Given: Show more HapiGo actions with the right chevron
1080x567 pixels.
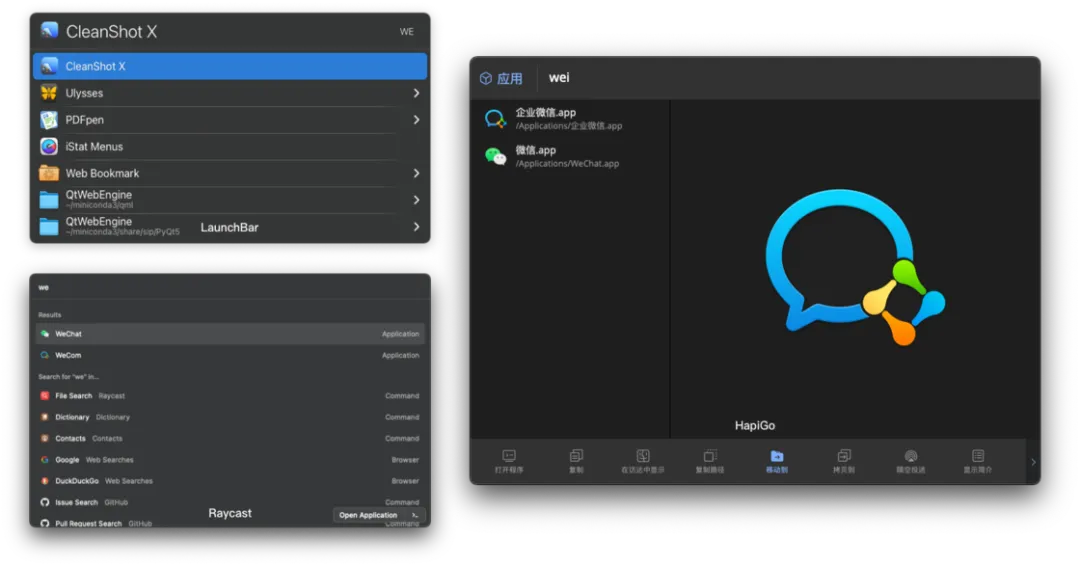Looking at the screenshot, I should pos(1033,462).
